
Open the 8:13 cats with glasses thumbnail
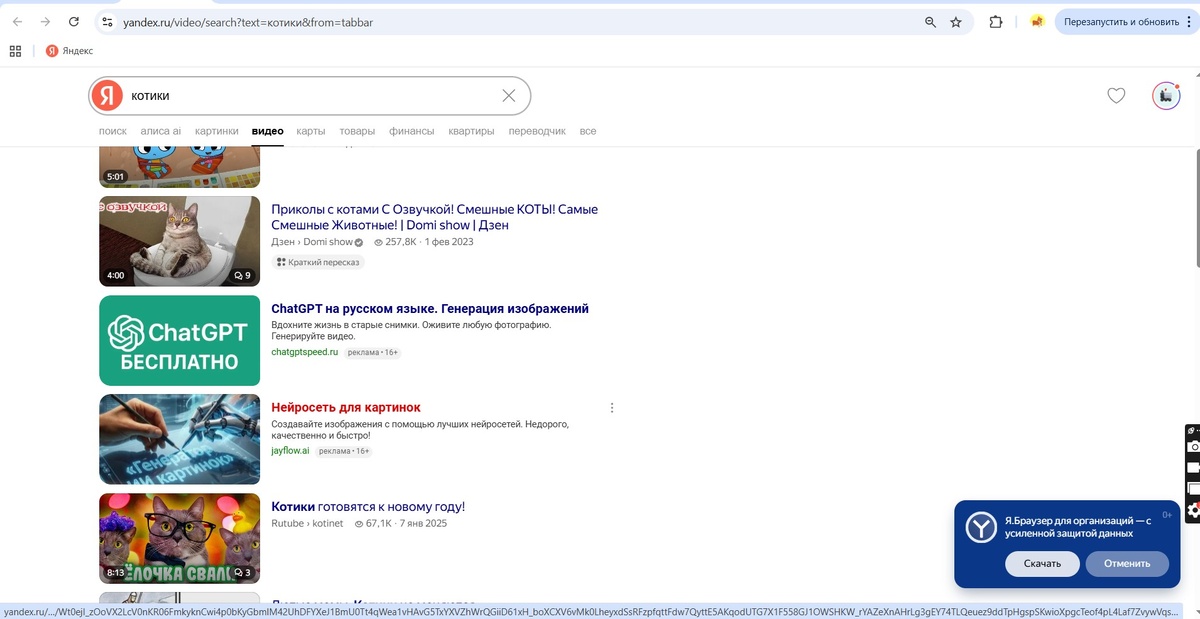179,538
